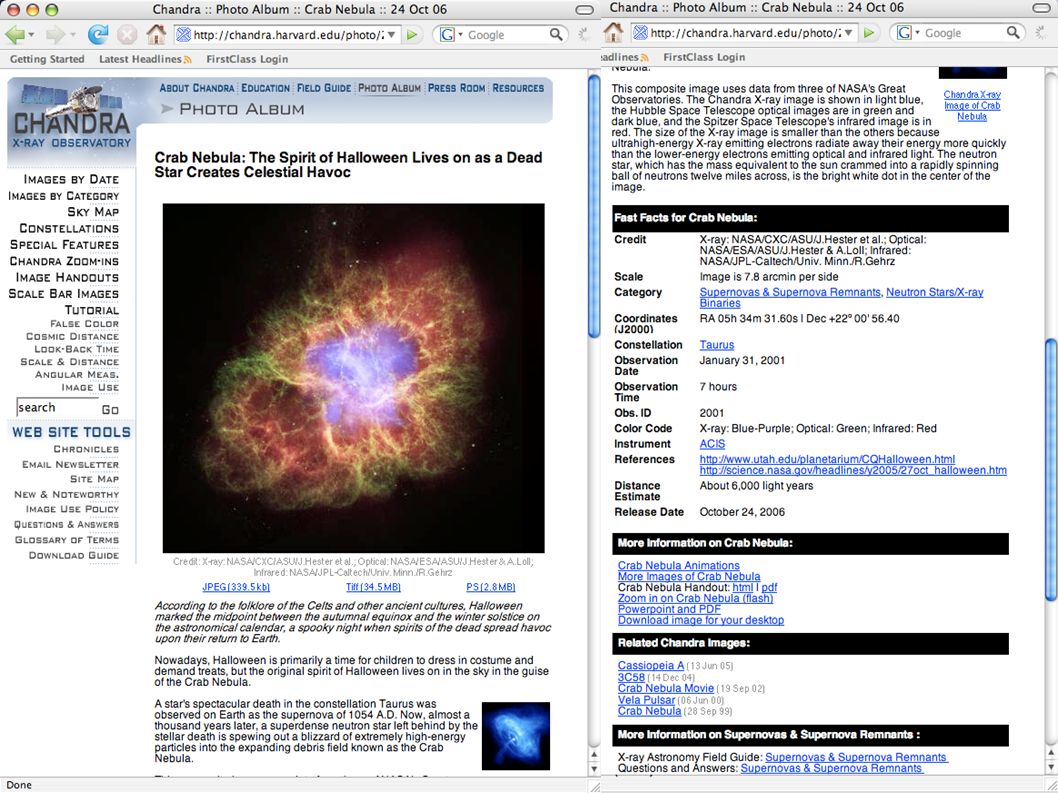The image size is (1058, 793).
Task: Click the search magnifier in the right window Google box
Action: [x=1013, y=32]
